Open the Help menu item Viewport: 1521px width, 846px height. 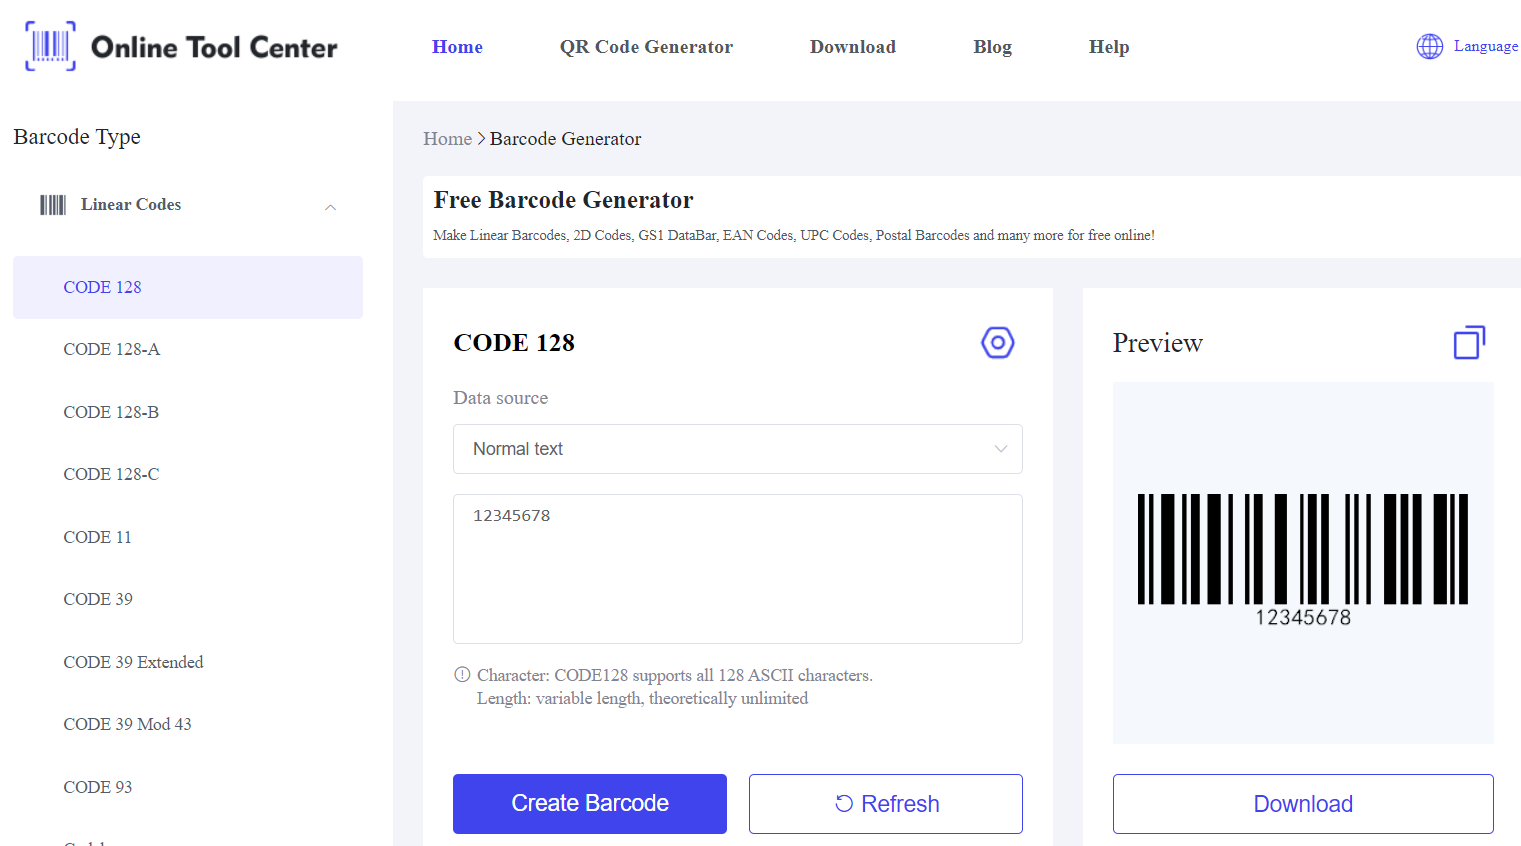[1108, 47]
